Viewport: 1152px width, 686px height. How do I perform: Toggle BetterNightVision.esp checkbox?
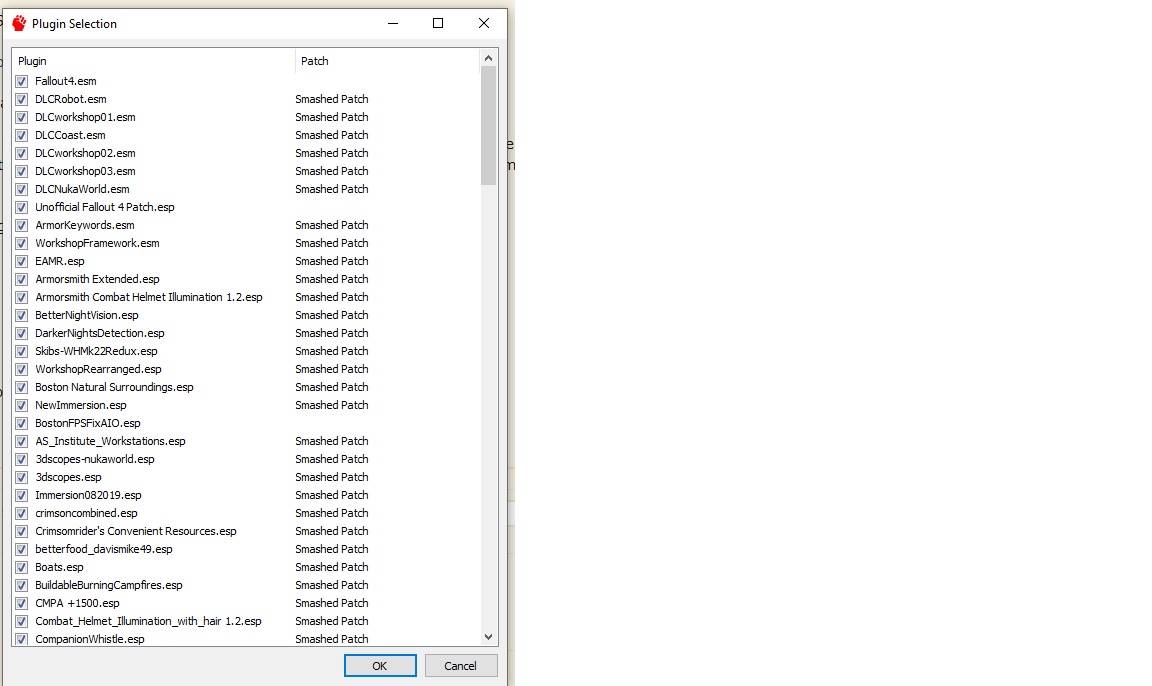pos(21,315)
